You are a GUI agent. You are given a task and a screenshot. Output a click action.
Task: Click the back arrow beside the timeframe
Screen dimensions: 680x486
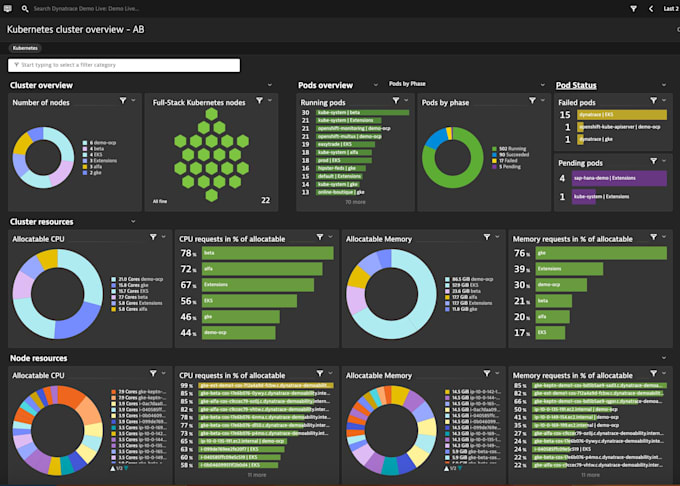[651, 8]
